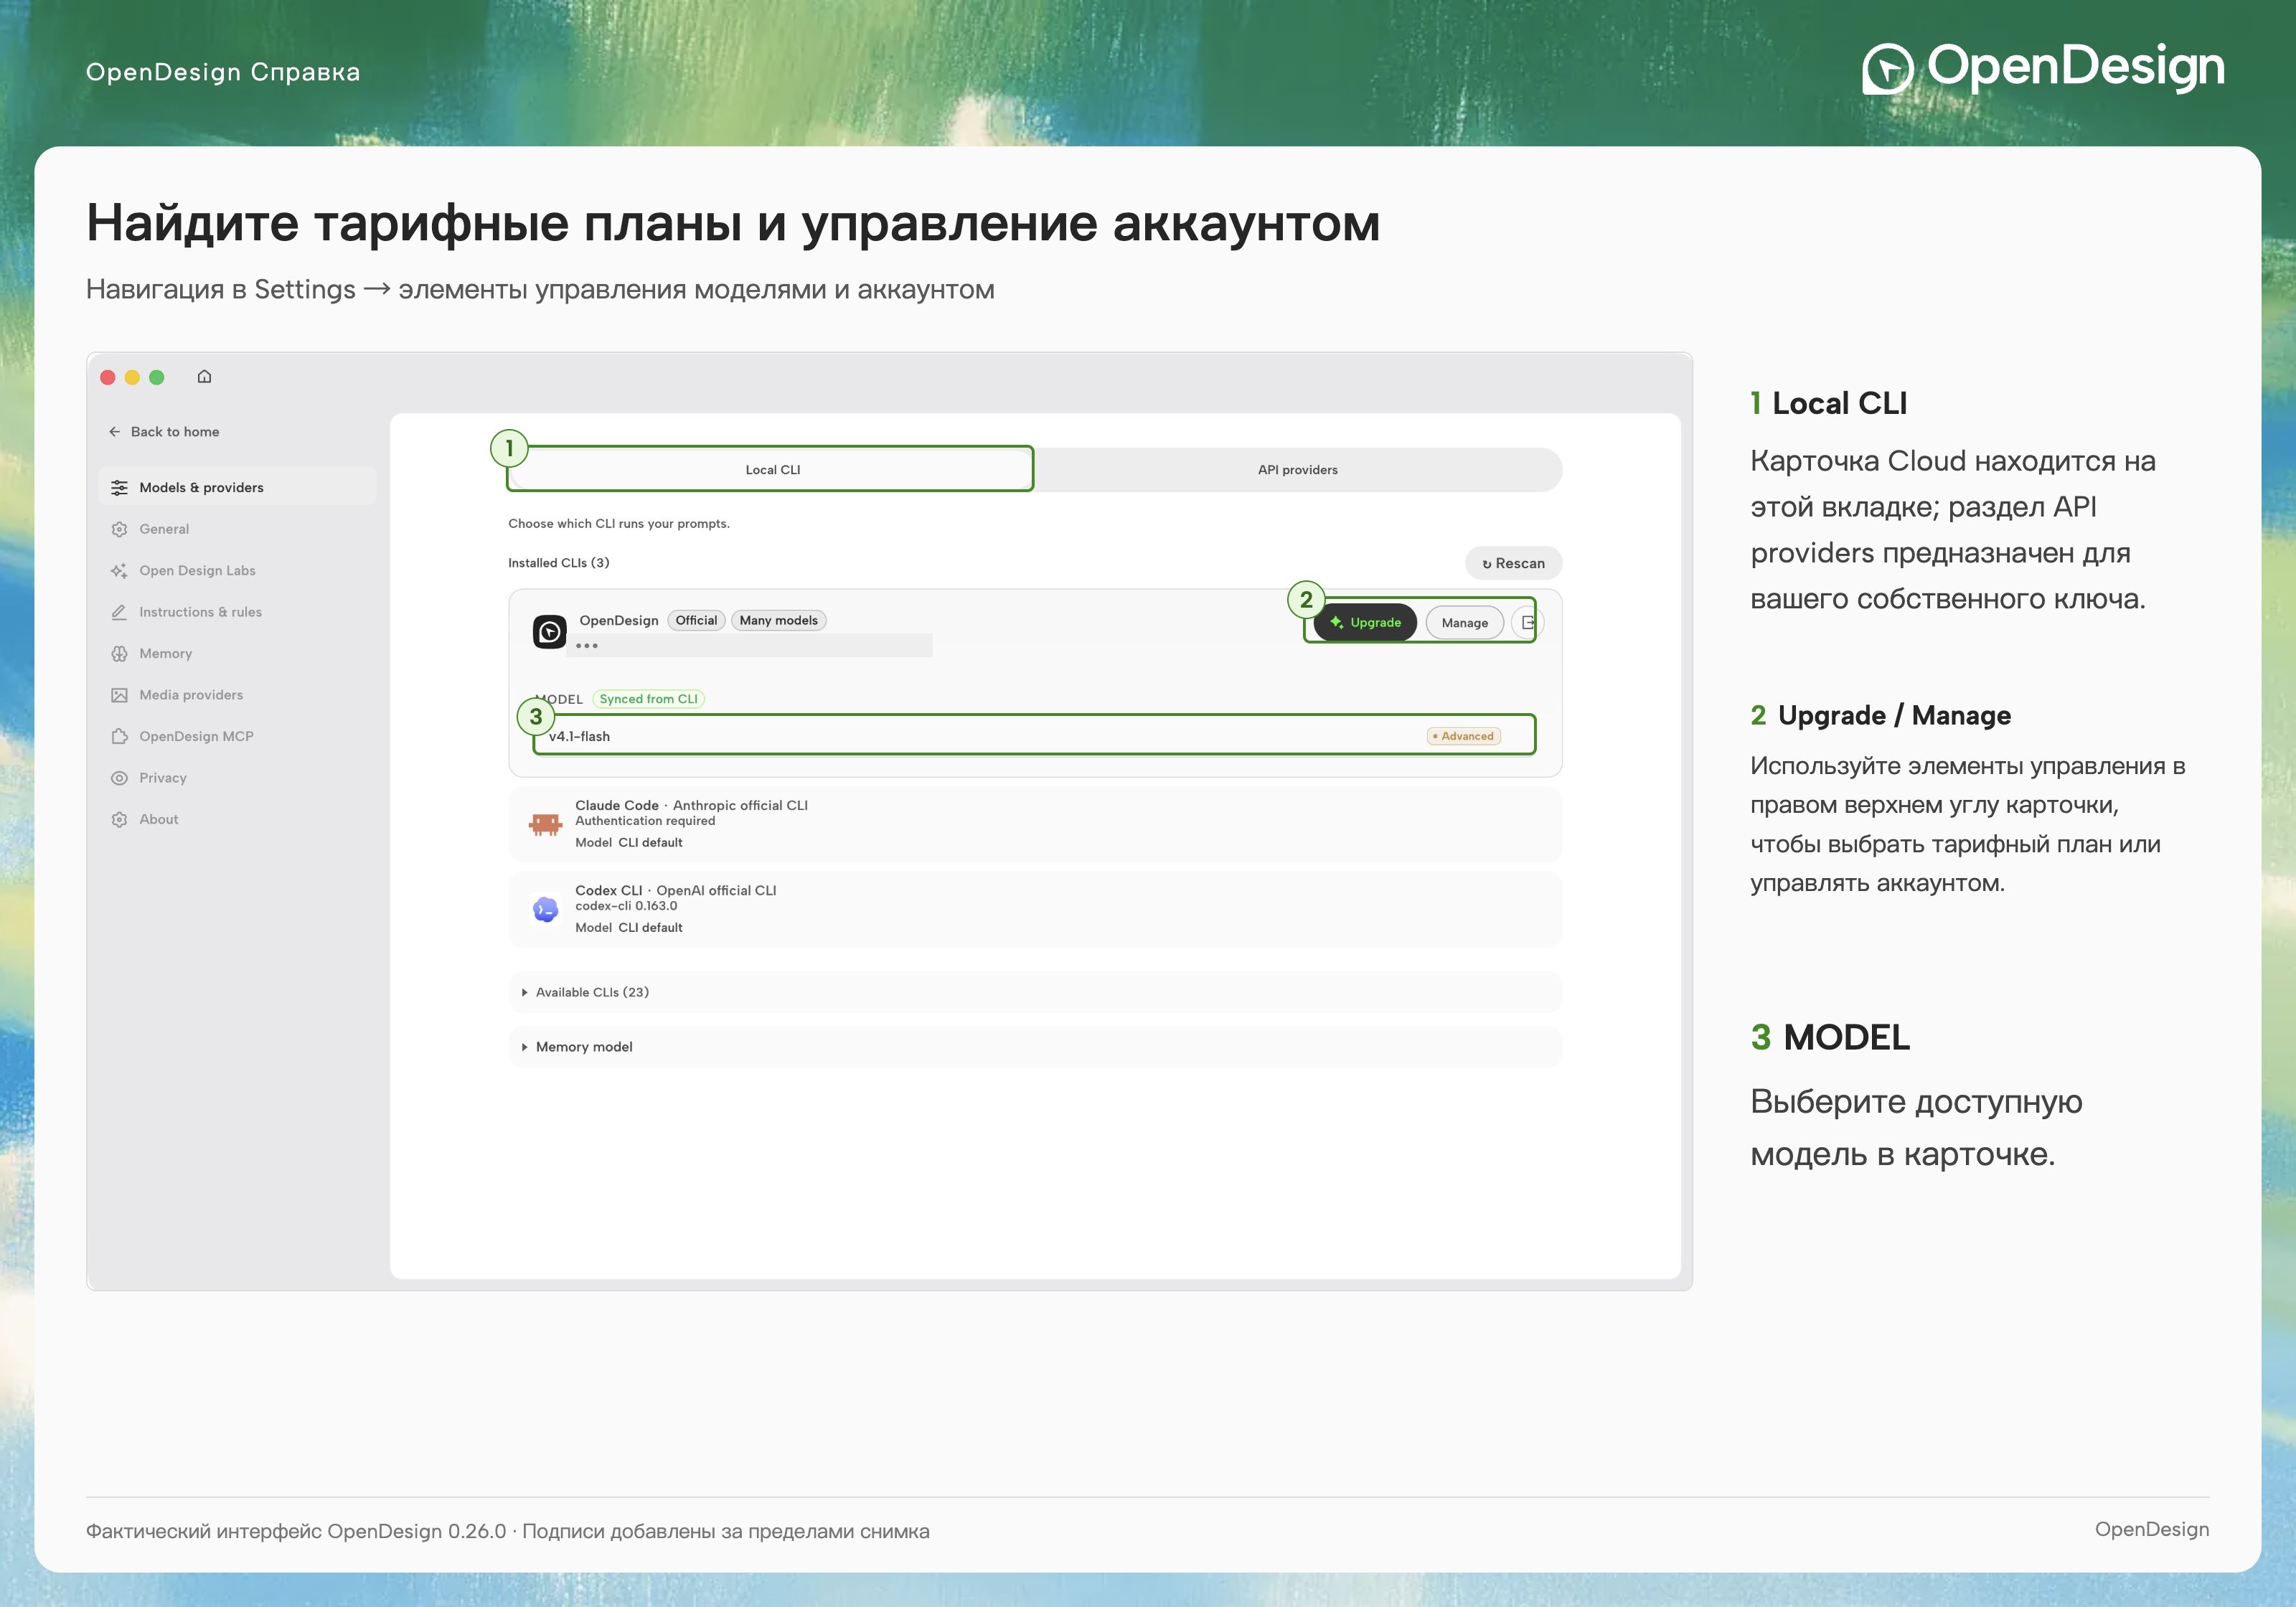Click the Models & providers sliders icon
The height and width of the screenshot is (1607, 2296).
119,488
